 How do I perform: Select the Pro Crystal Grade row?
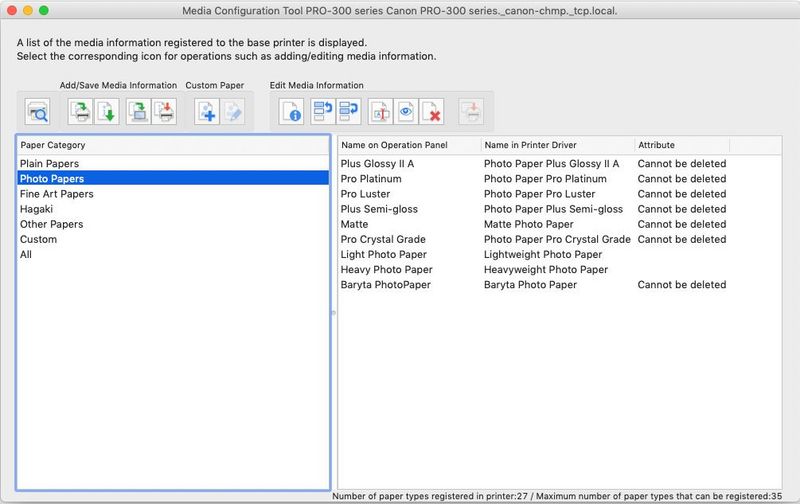coord(560,239)
